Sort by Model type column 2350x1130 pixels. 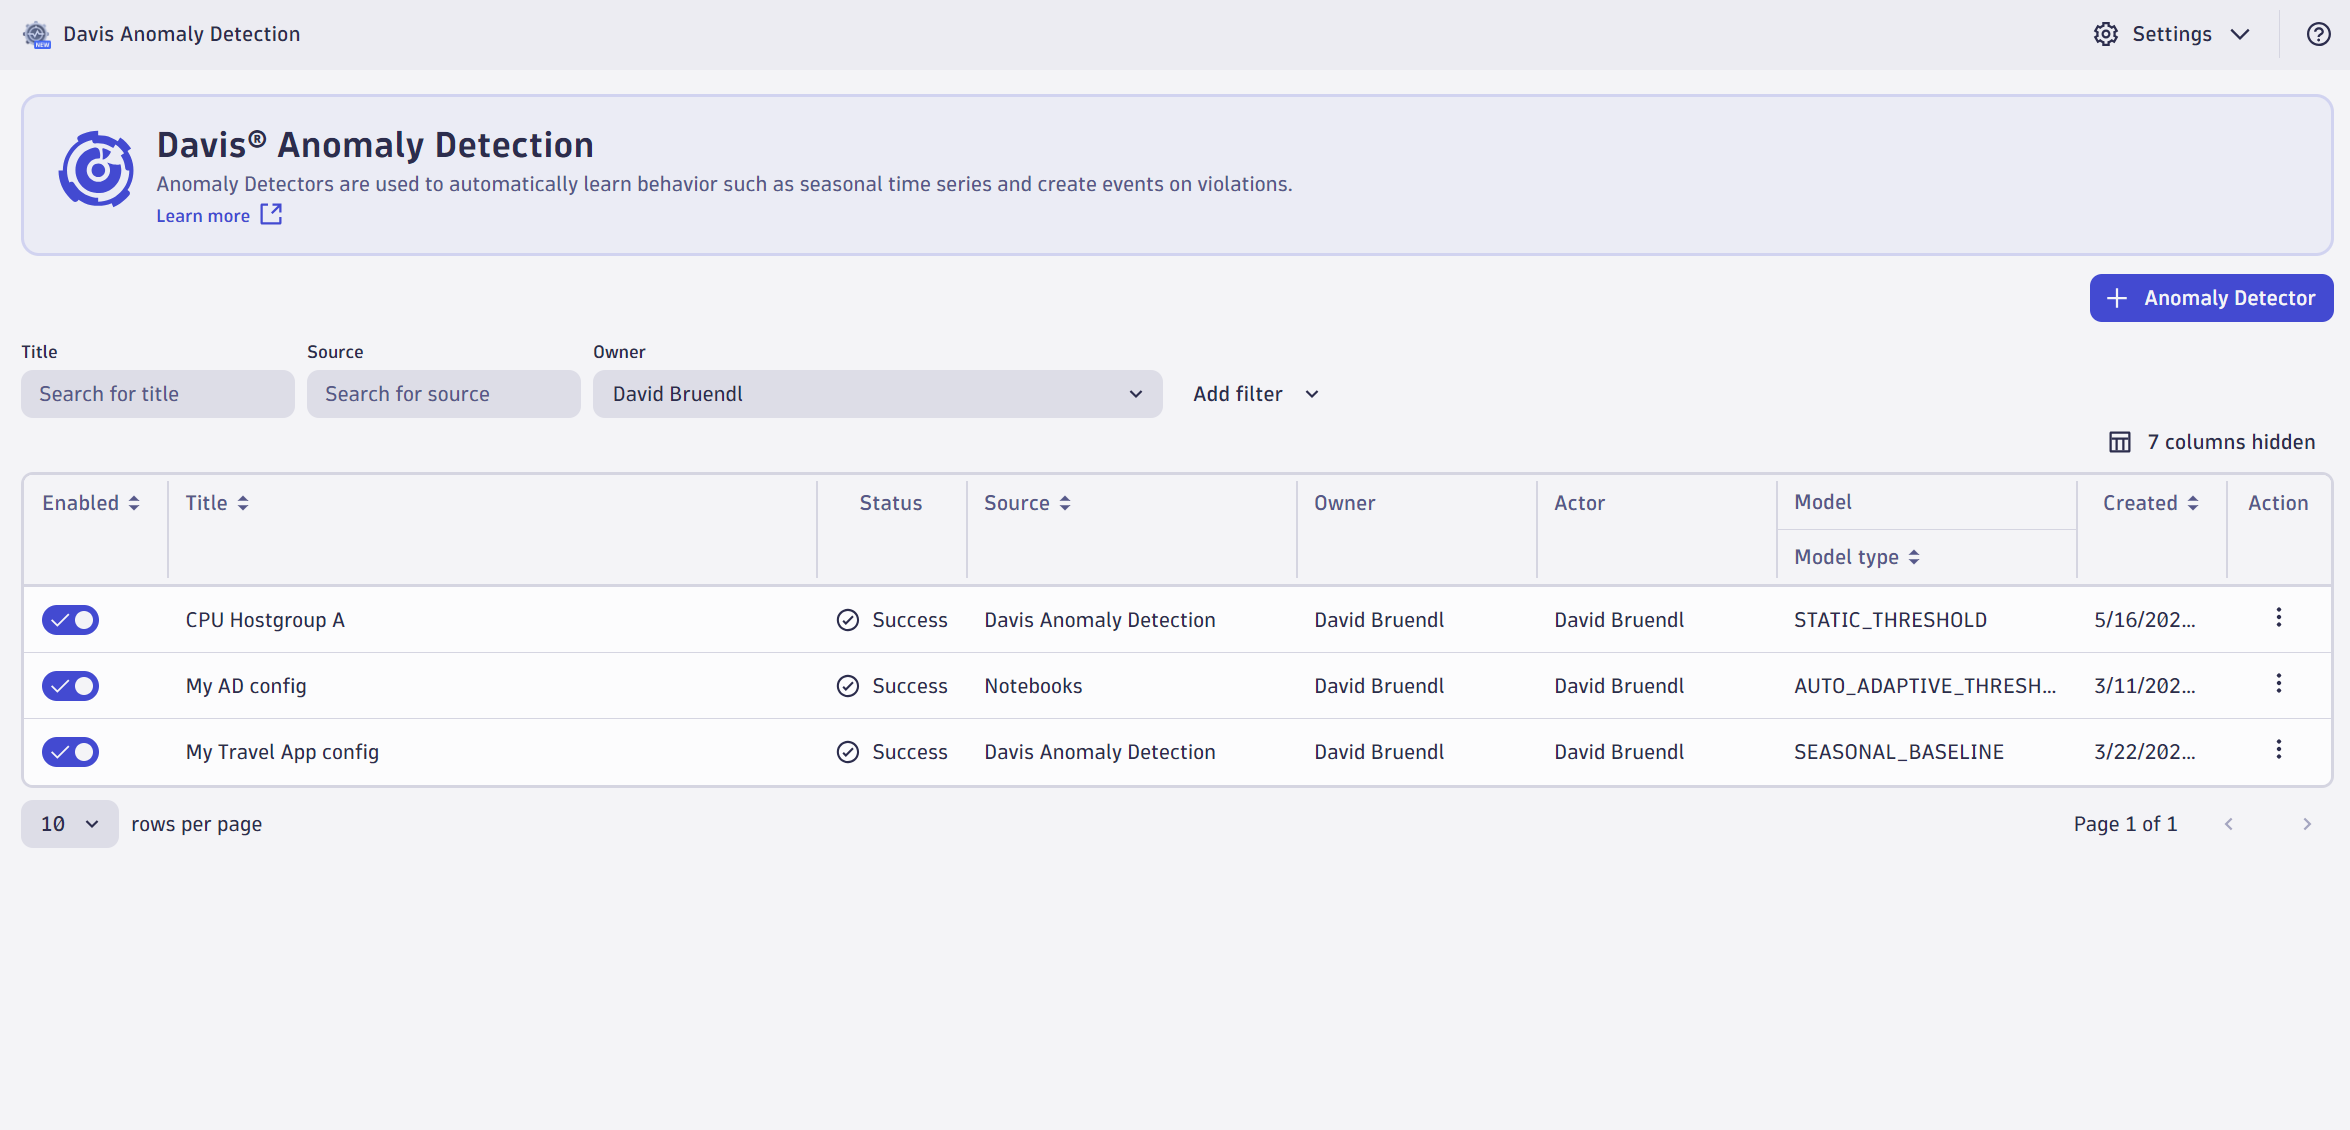pyautogui.click(x=1856, y=556)
